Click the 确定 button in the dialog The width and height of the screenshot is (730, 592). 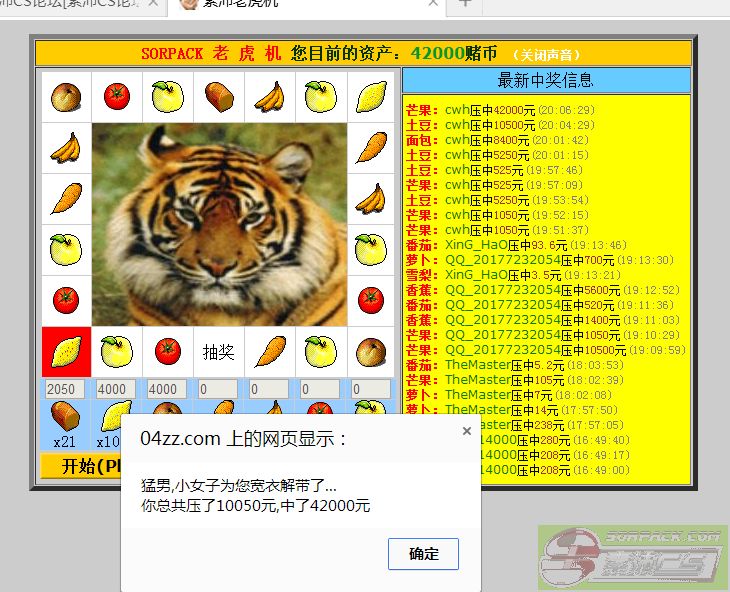tap(423, 553)
